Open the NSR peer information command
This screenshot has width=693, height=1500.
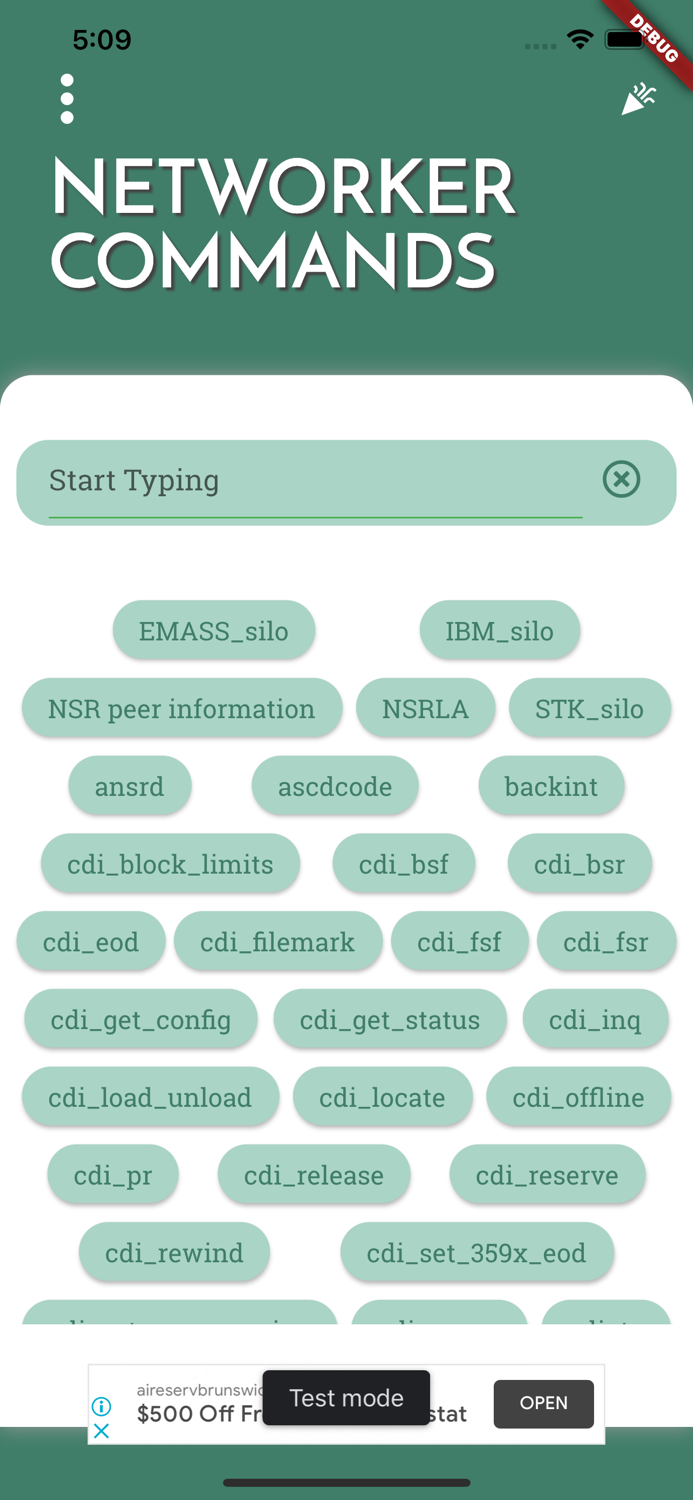pyautogui.click(x=181, y=708)
